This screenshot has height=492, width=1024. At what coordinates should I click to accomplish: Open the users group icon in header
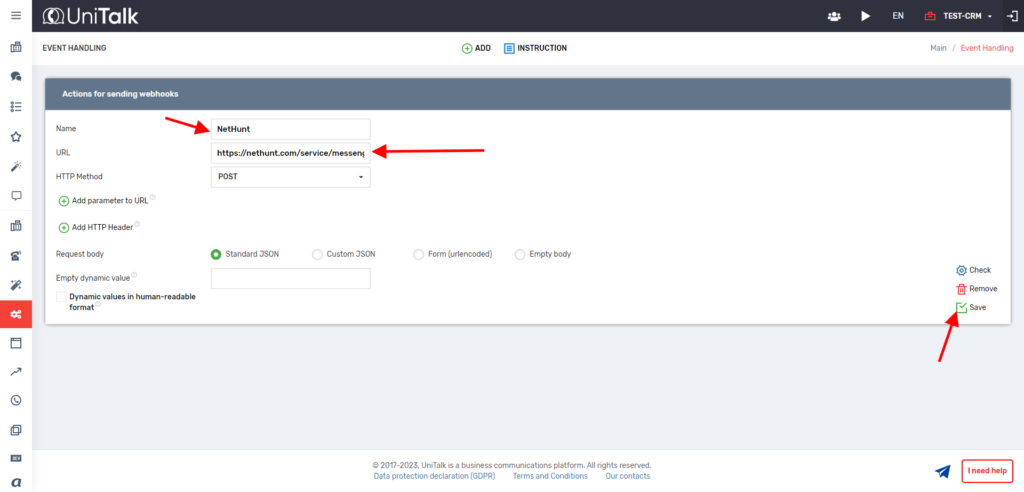coord(834,16)
